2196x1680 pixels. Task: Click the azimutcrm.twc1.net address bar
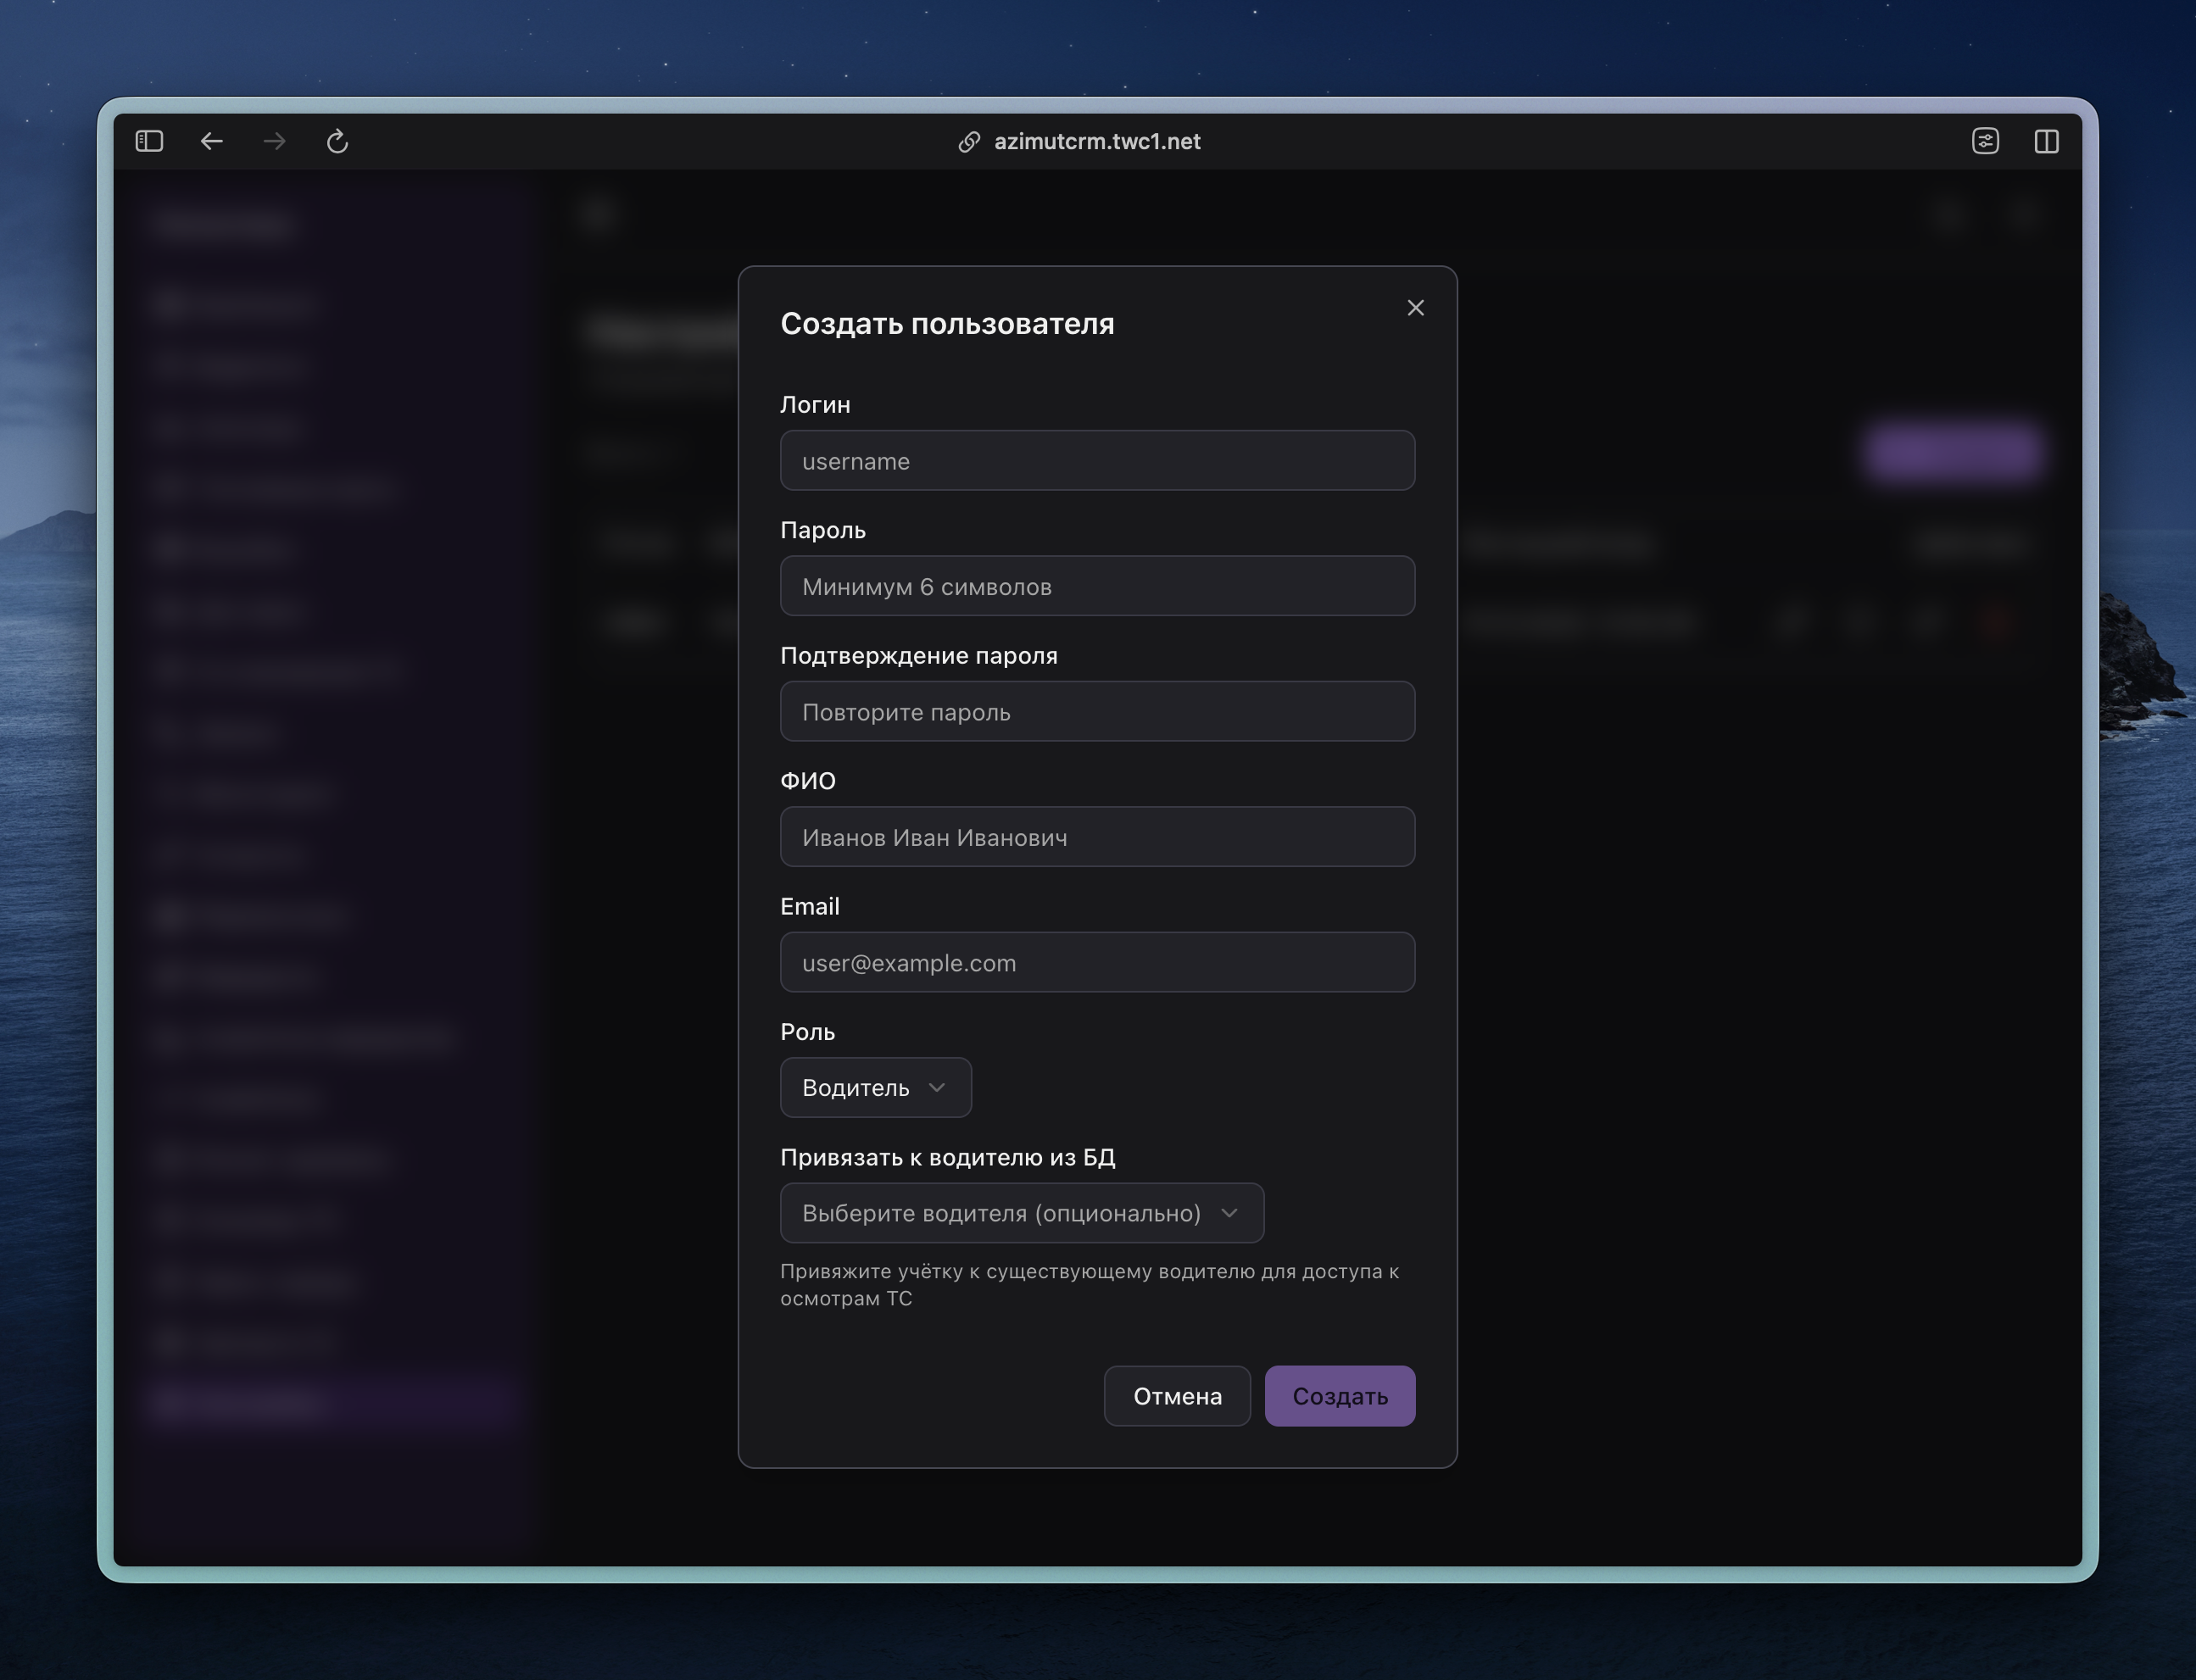pyautogui.click(x=1097, y=142)
